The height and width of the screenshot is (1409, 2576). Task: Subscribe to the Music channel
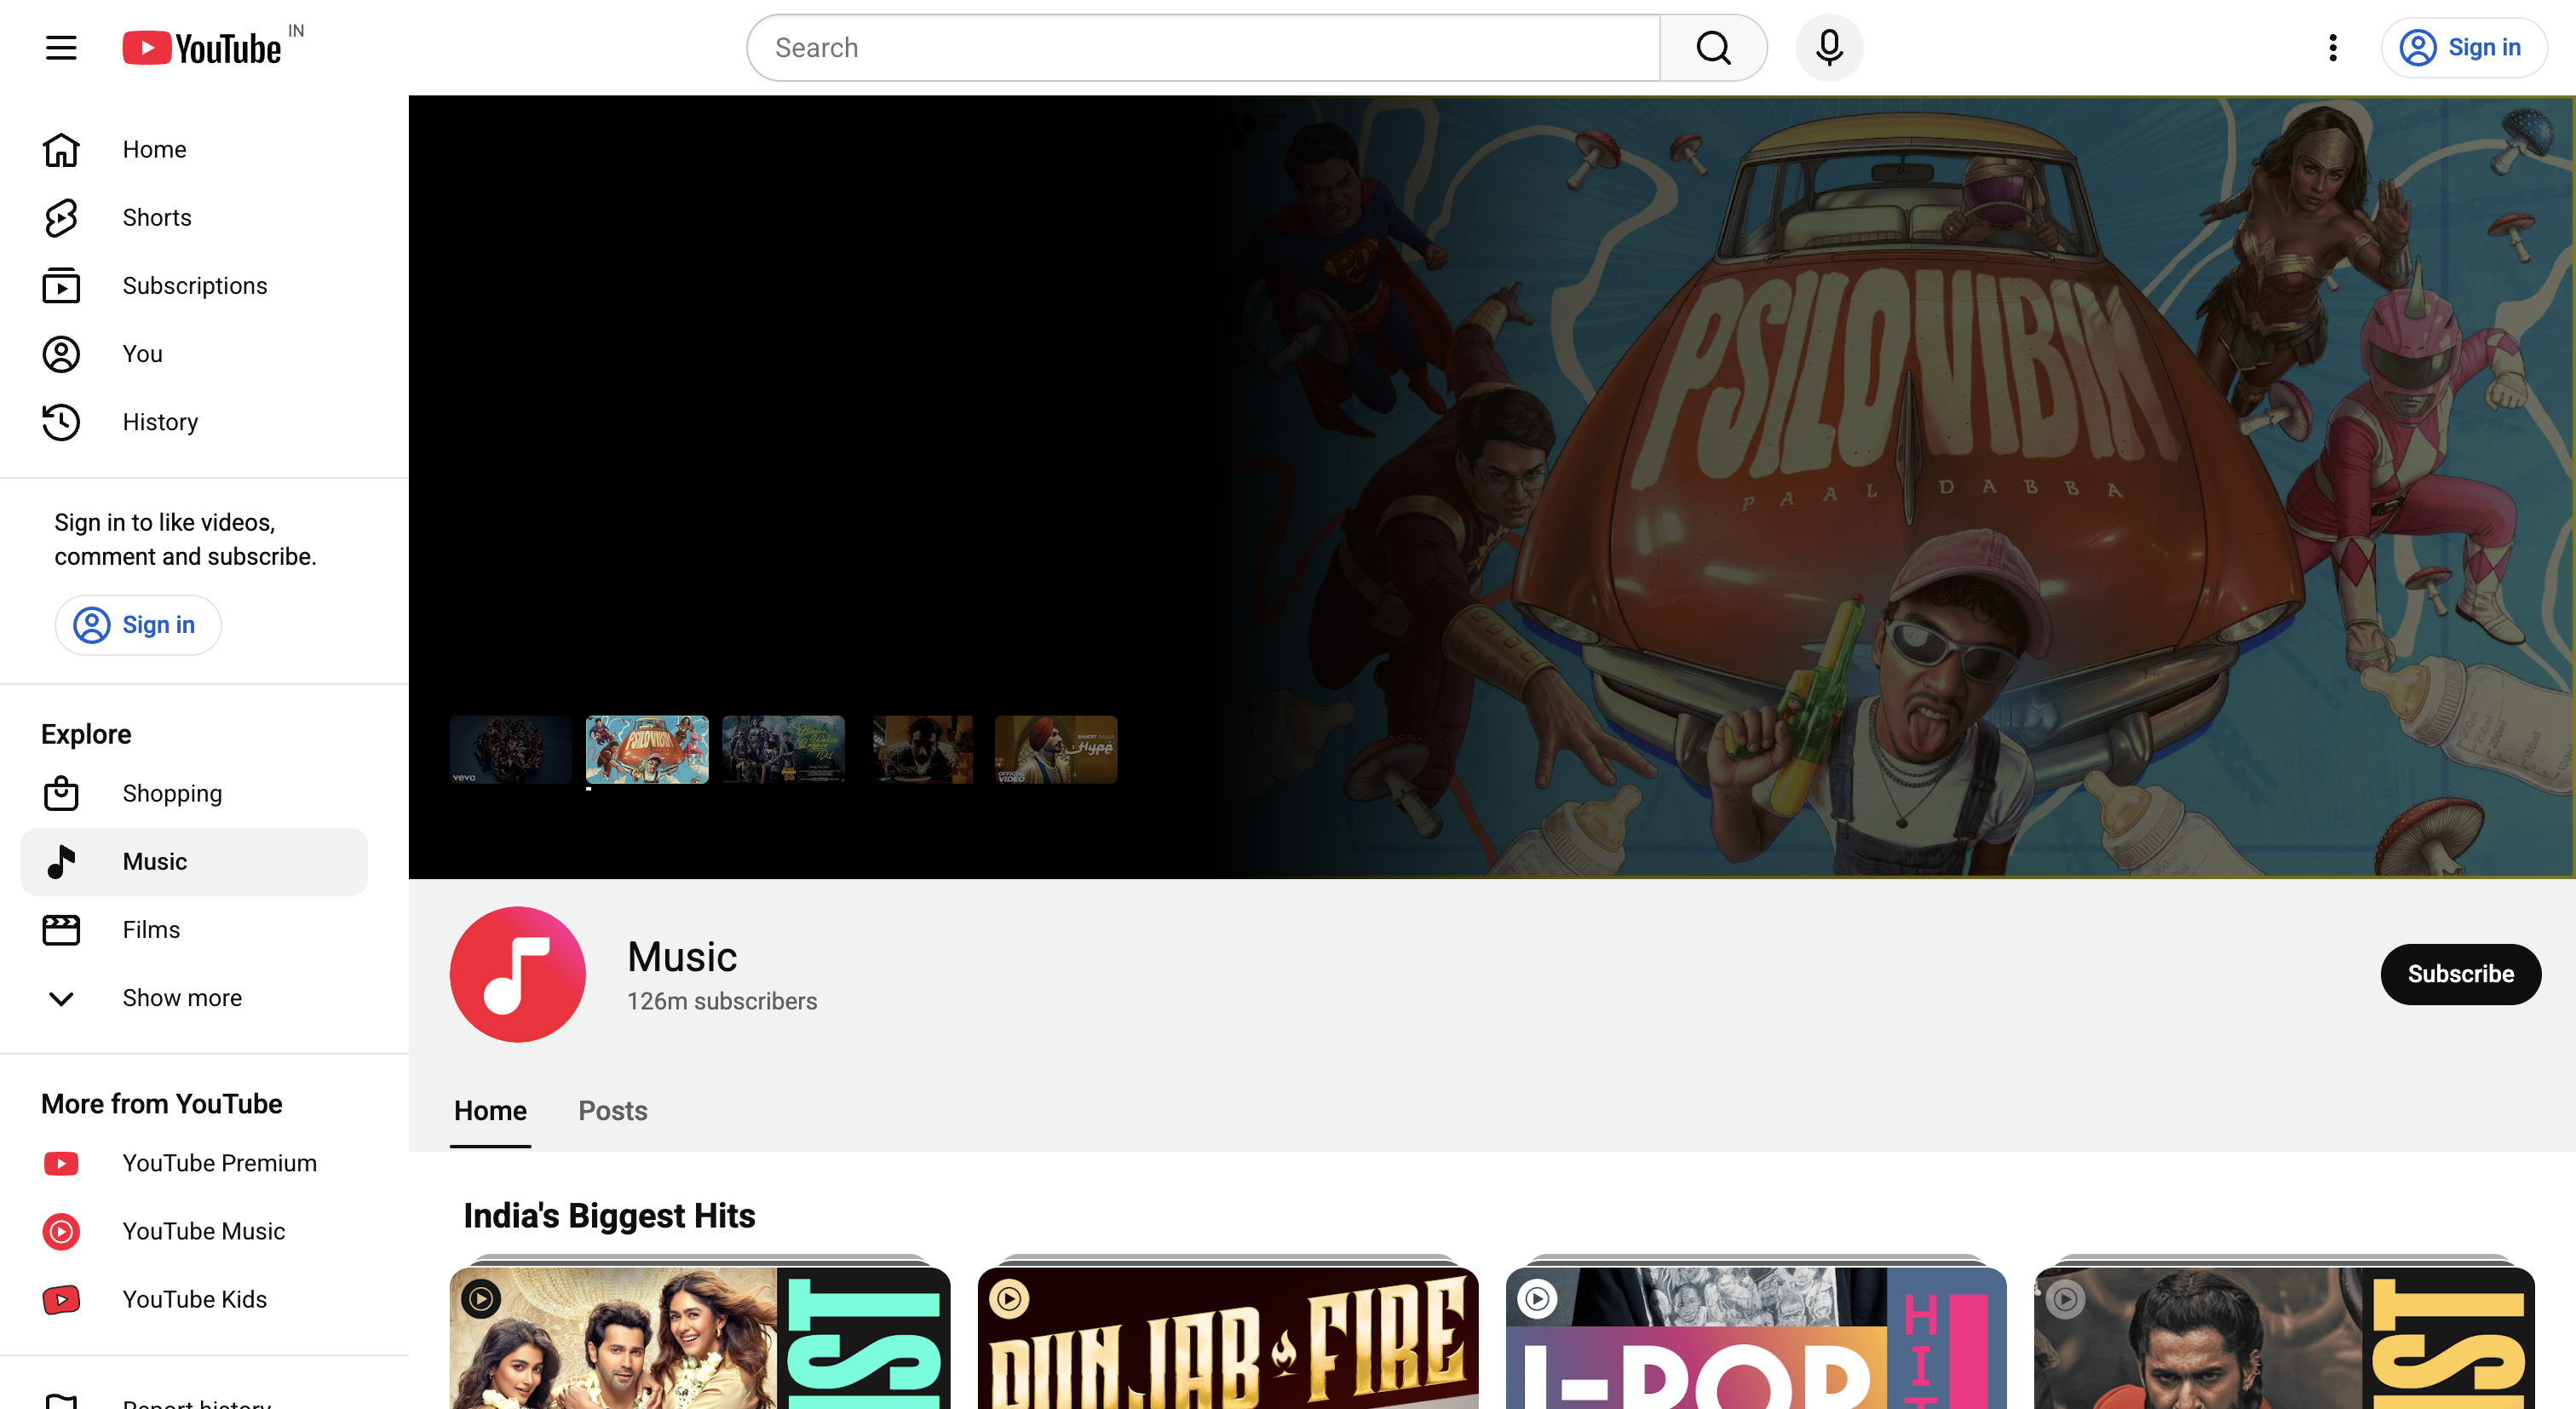[x=2460, y=974]
